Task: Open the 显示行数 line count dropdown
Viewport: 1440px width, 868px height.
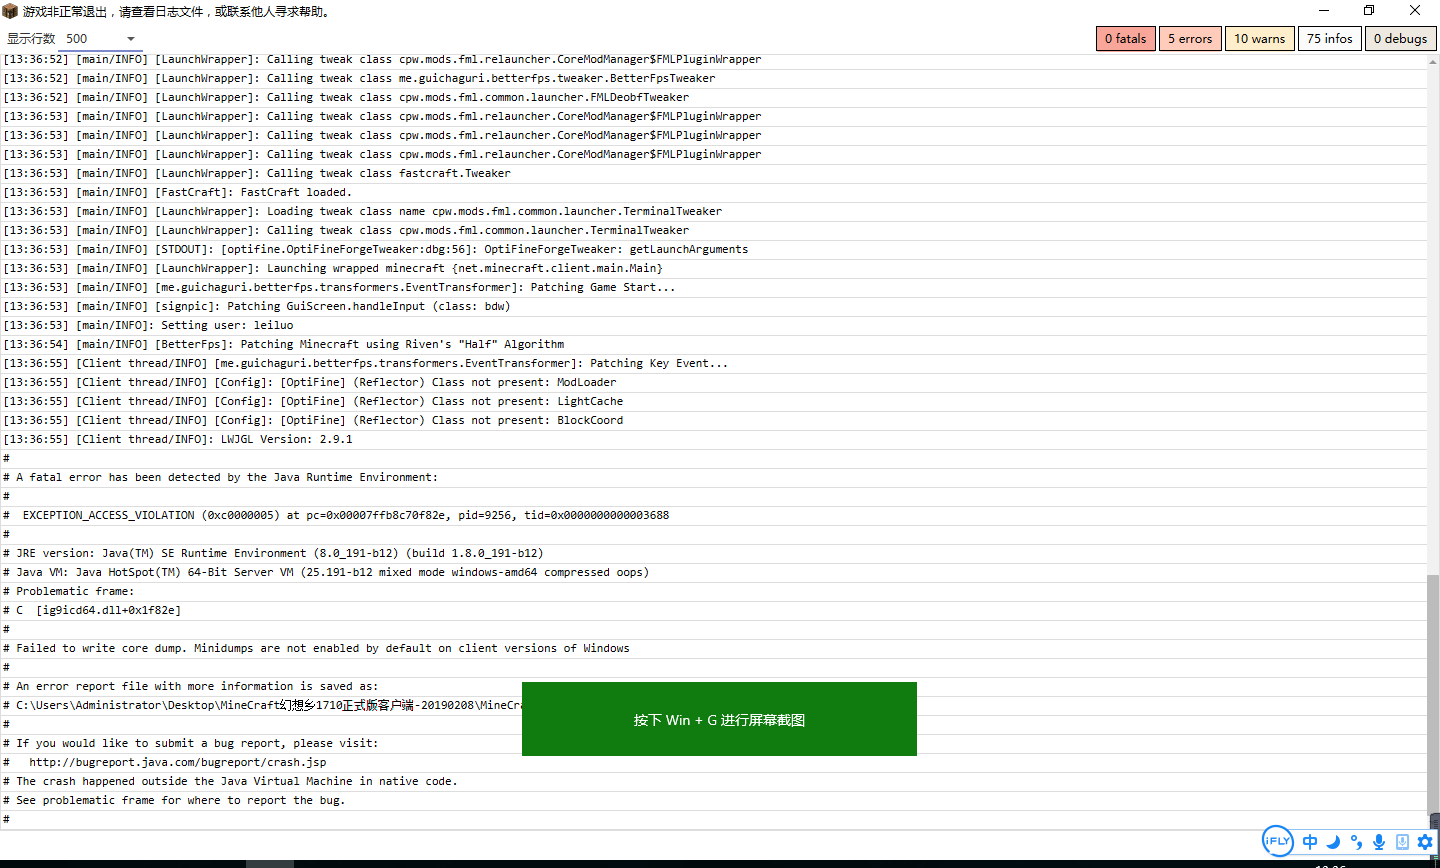Action: [x=100, y=39]
